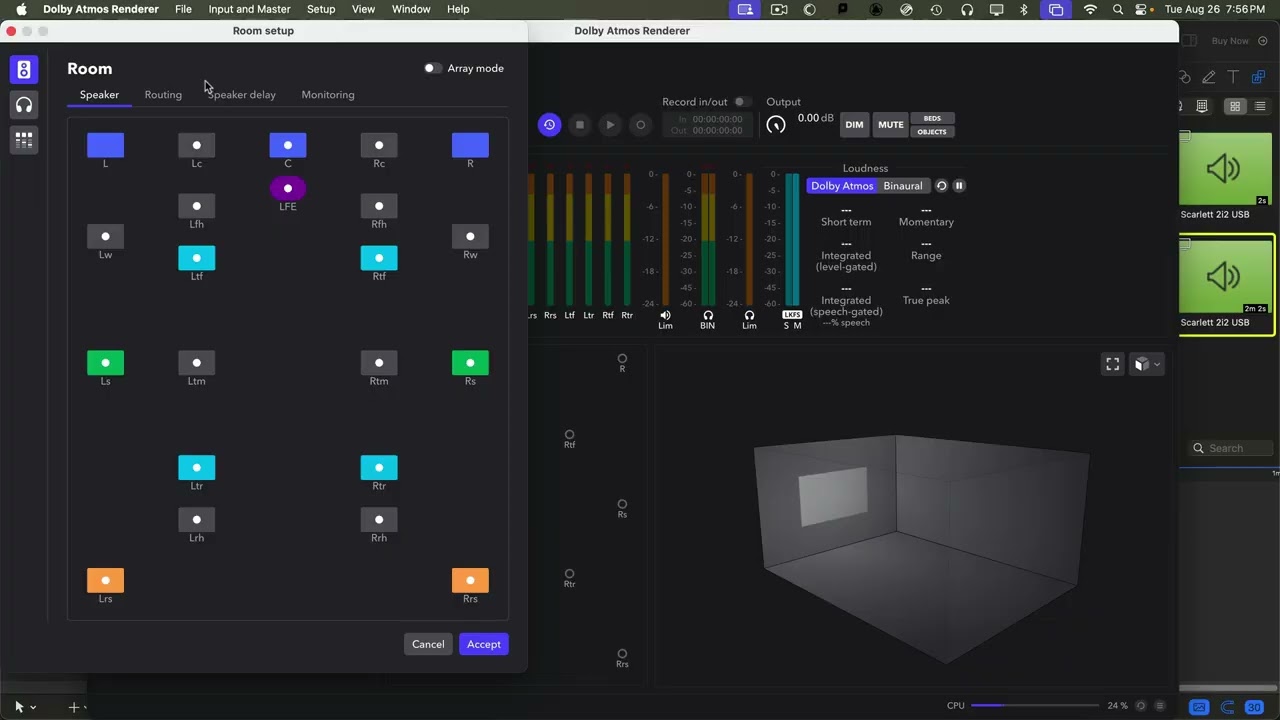This screenshot has height=720, width=1280.
Task: Open the Headphone settings sidebar icon
Action: pos(24,104)
